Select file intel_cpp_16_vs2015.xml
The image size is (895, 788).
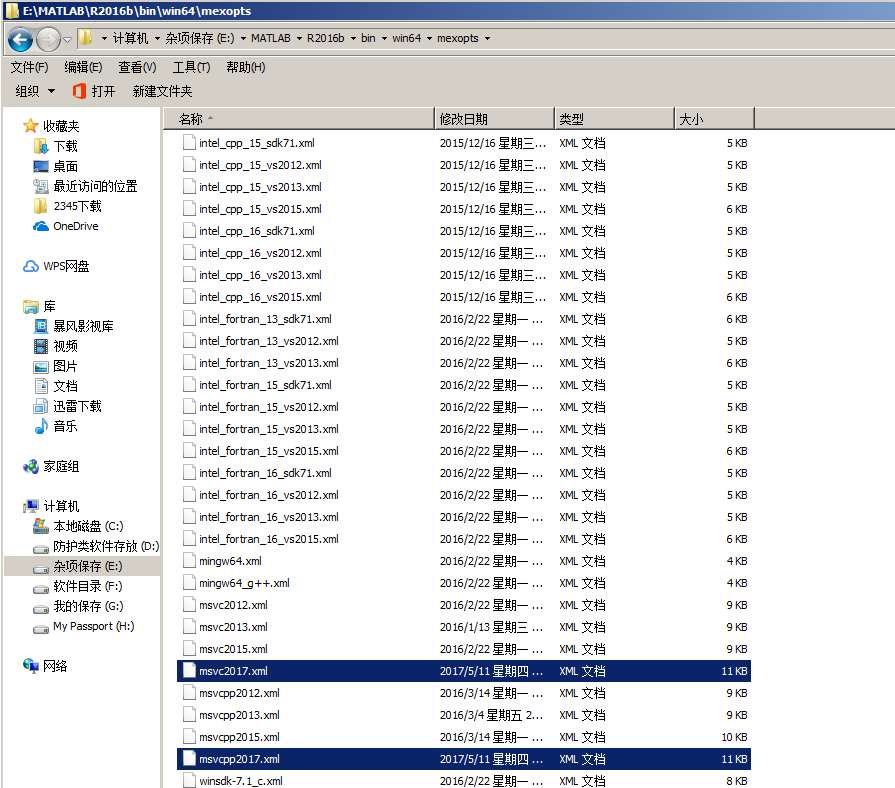coord(463,297)
